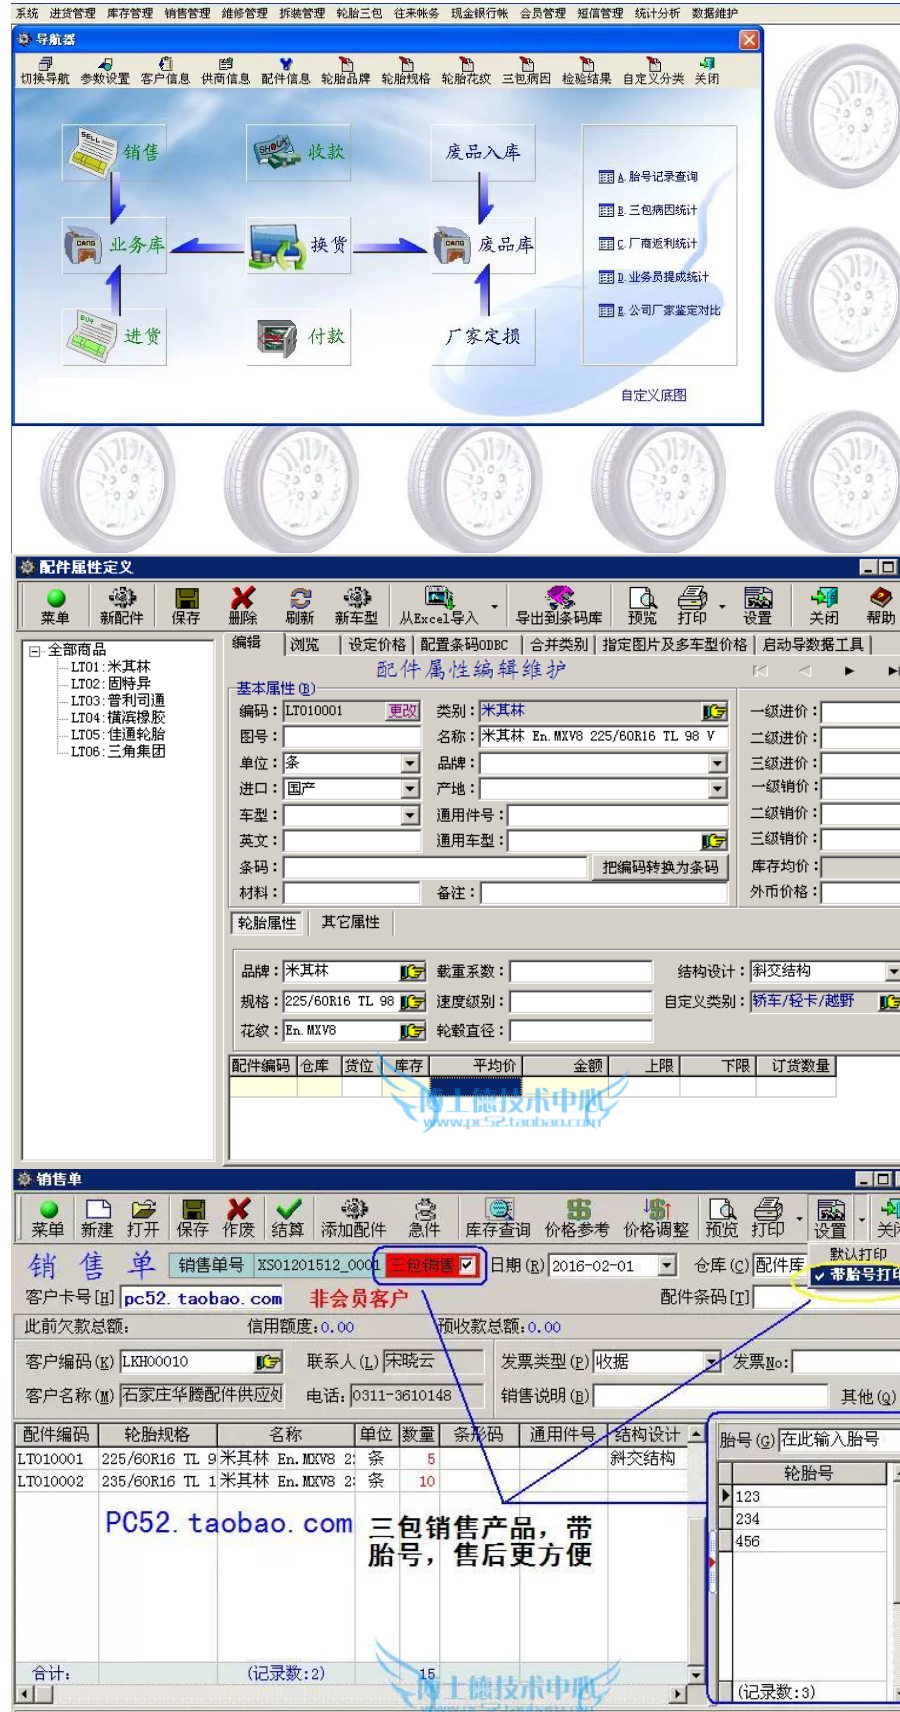This screenshot has width=900, height=1712.
Task: Select LT01:米其林 in the tree
Action: coord(110,667)
